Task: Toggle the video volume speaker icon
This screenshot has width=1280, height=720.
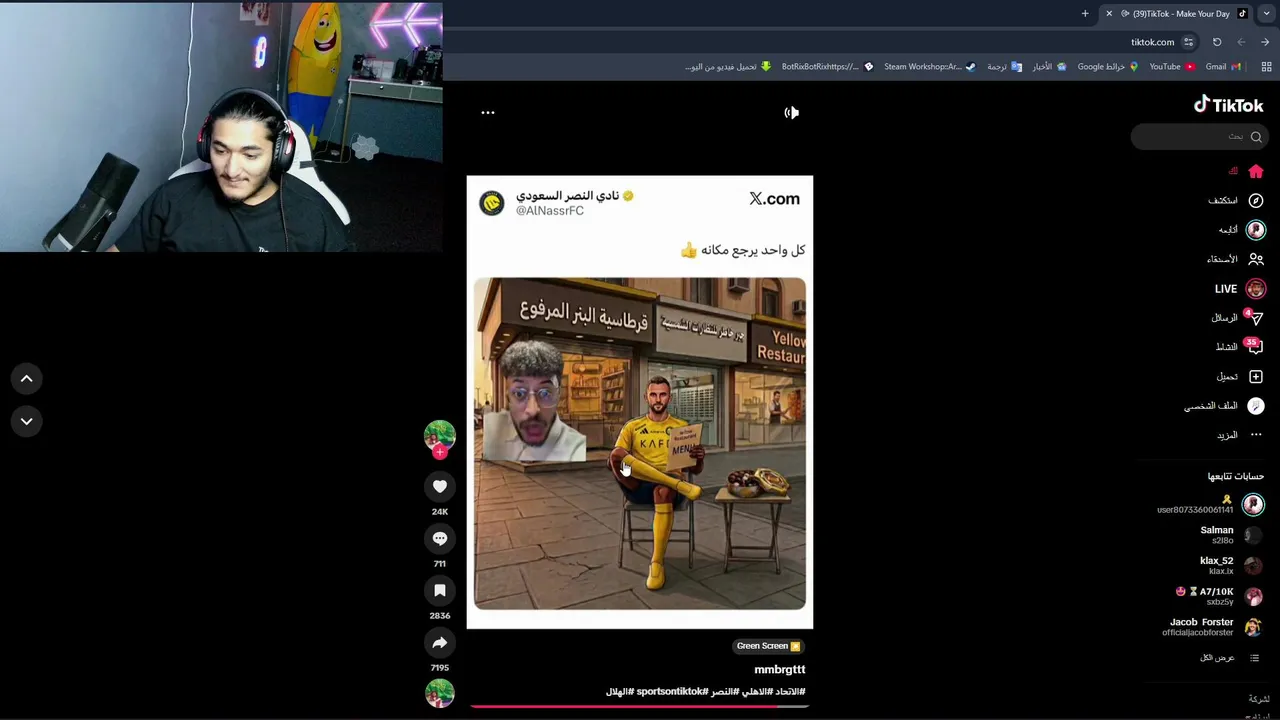Action: coord(791,113)
